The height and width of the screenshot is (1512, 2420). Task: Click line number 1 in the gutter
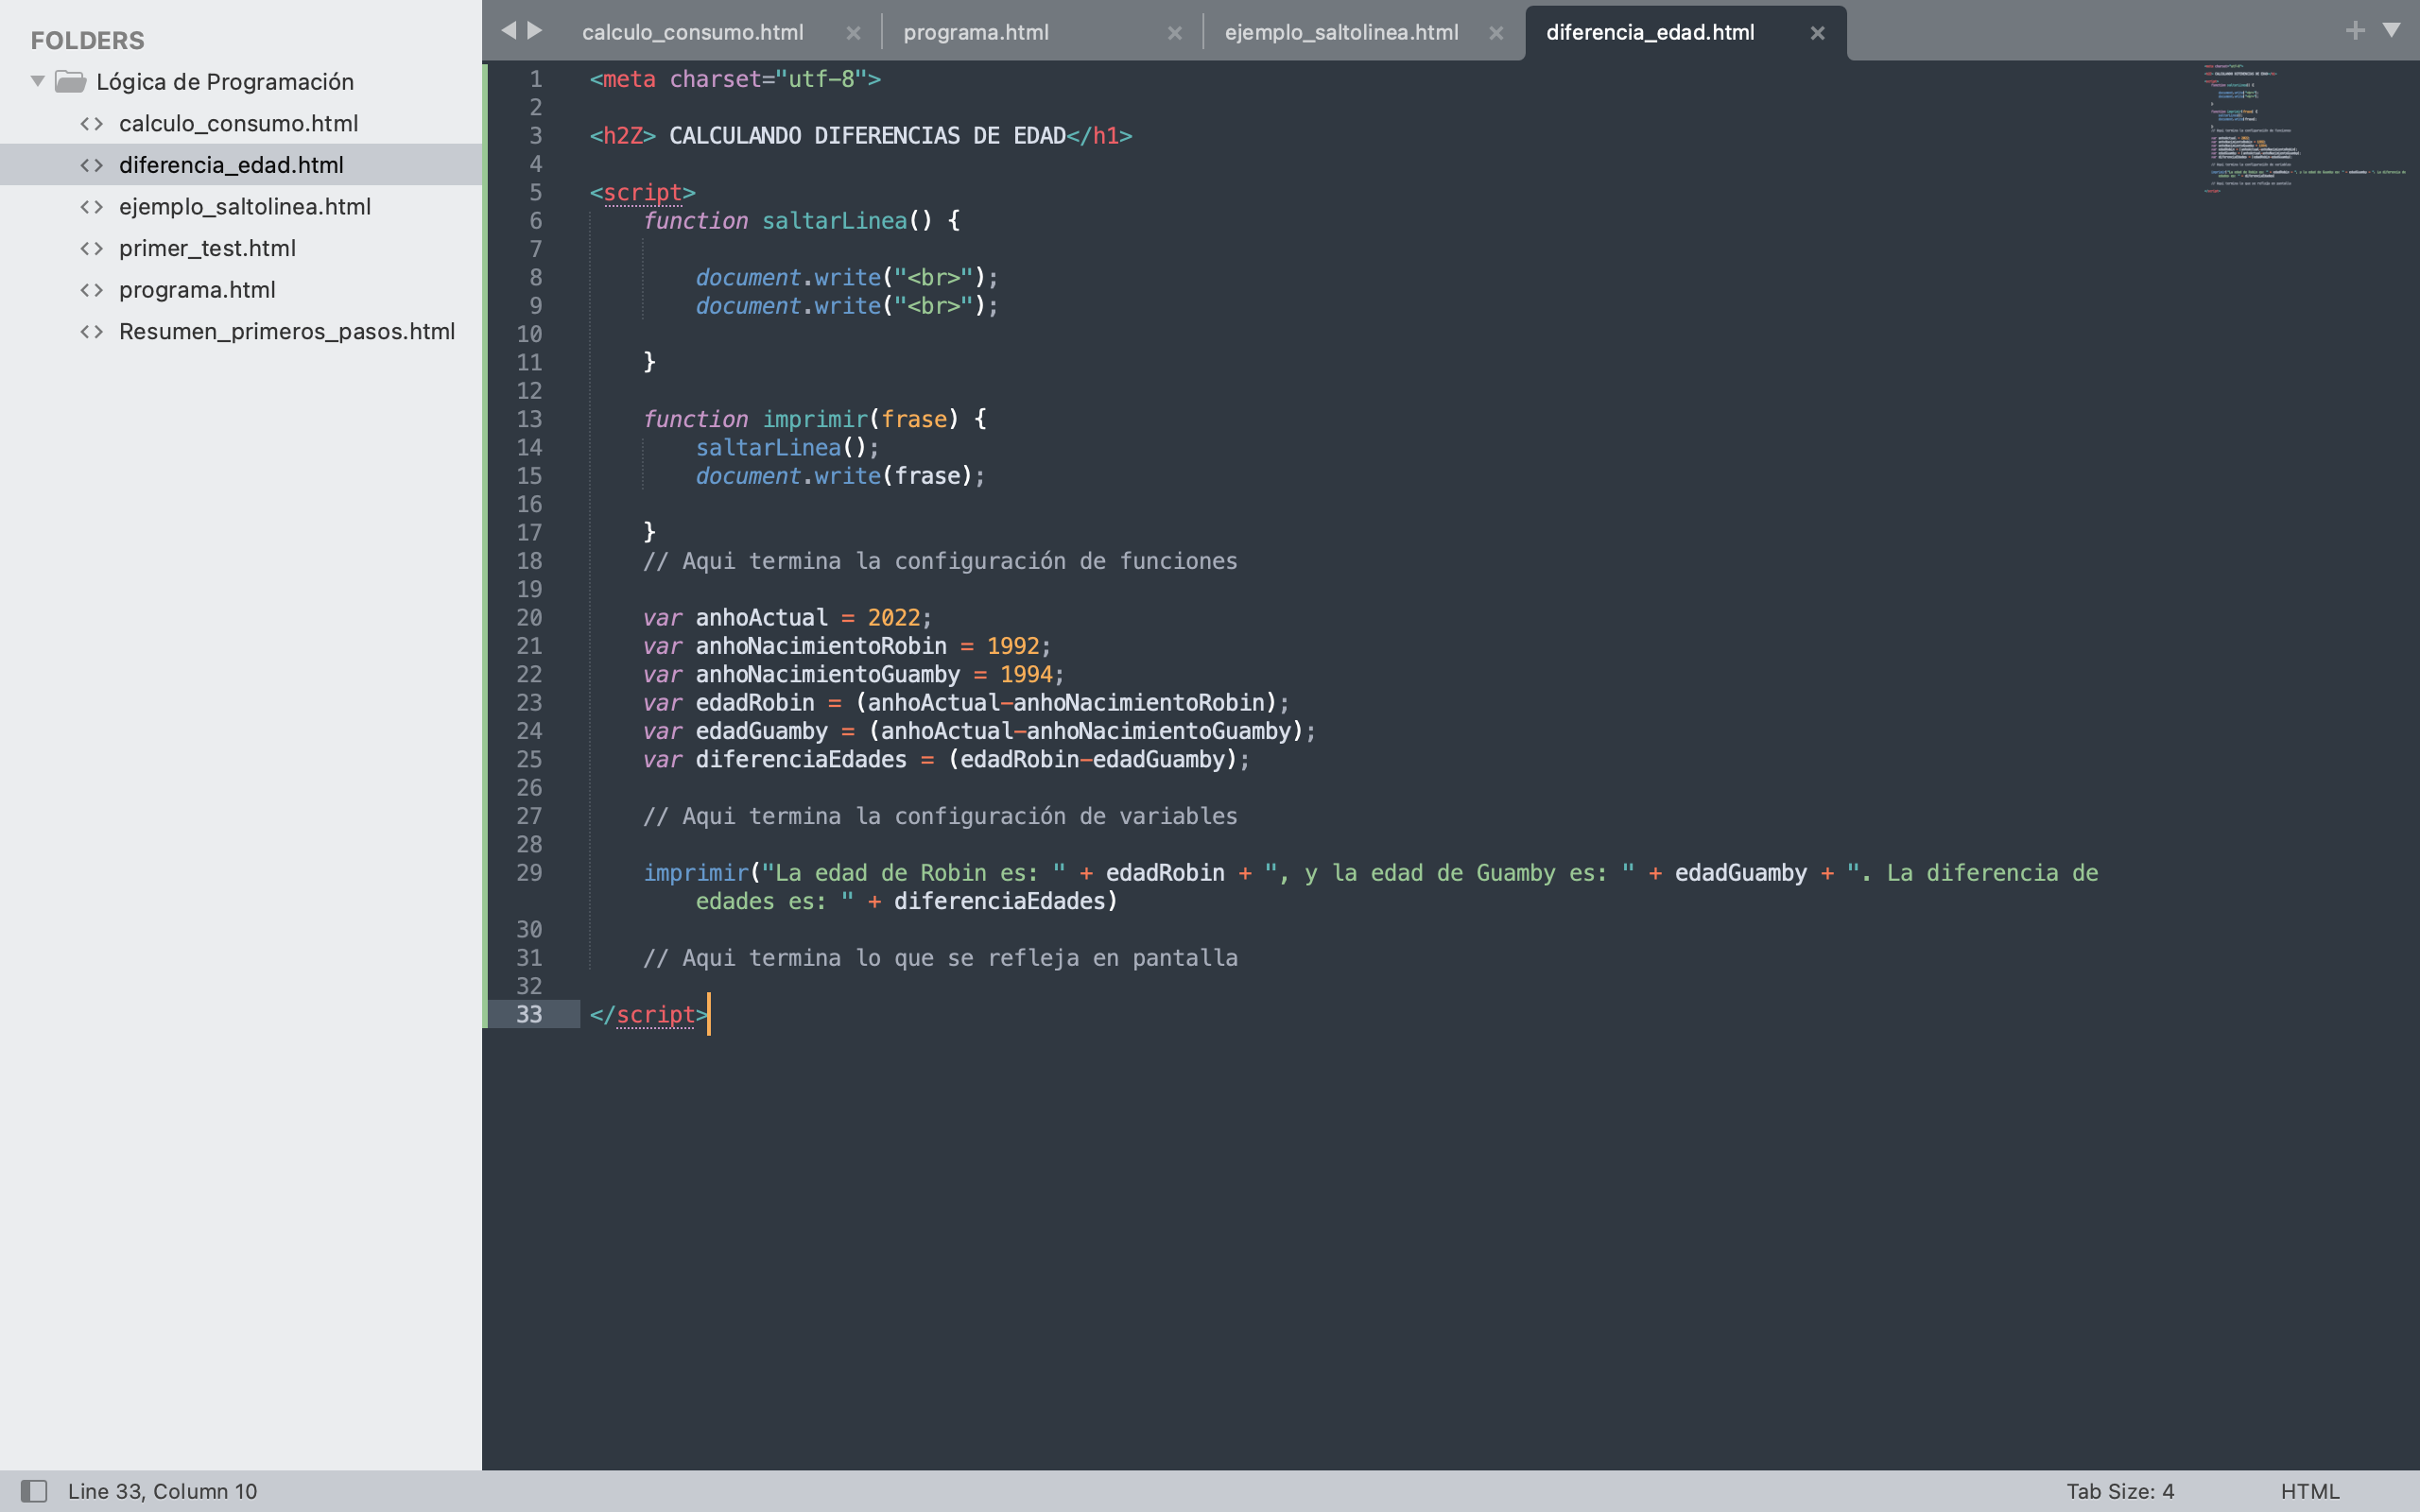tap(536, 79)
